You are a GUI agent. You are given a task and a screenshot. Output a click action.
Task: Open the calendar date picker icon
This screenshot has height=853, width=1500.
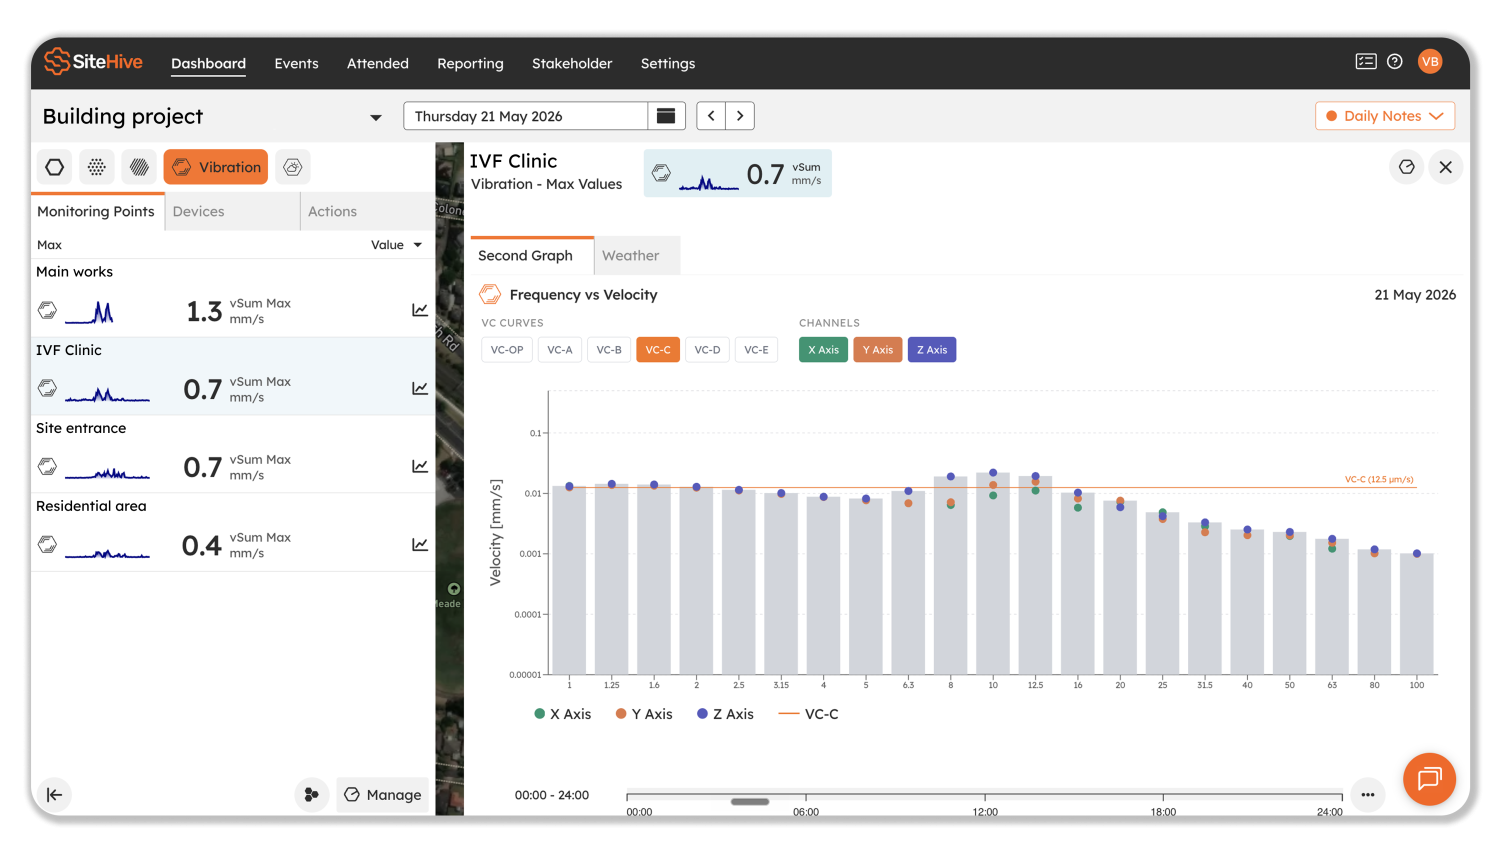pos(666,116)
